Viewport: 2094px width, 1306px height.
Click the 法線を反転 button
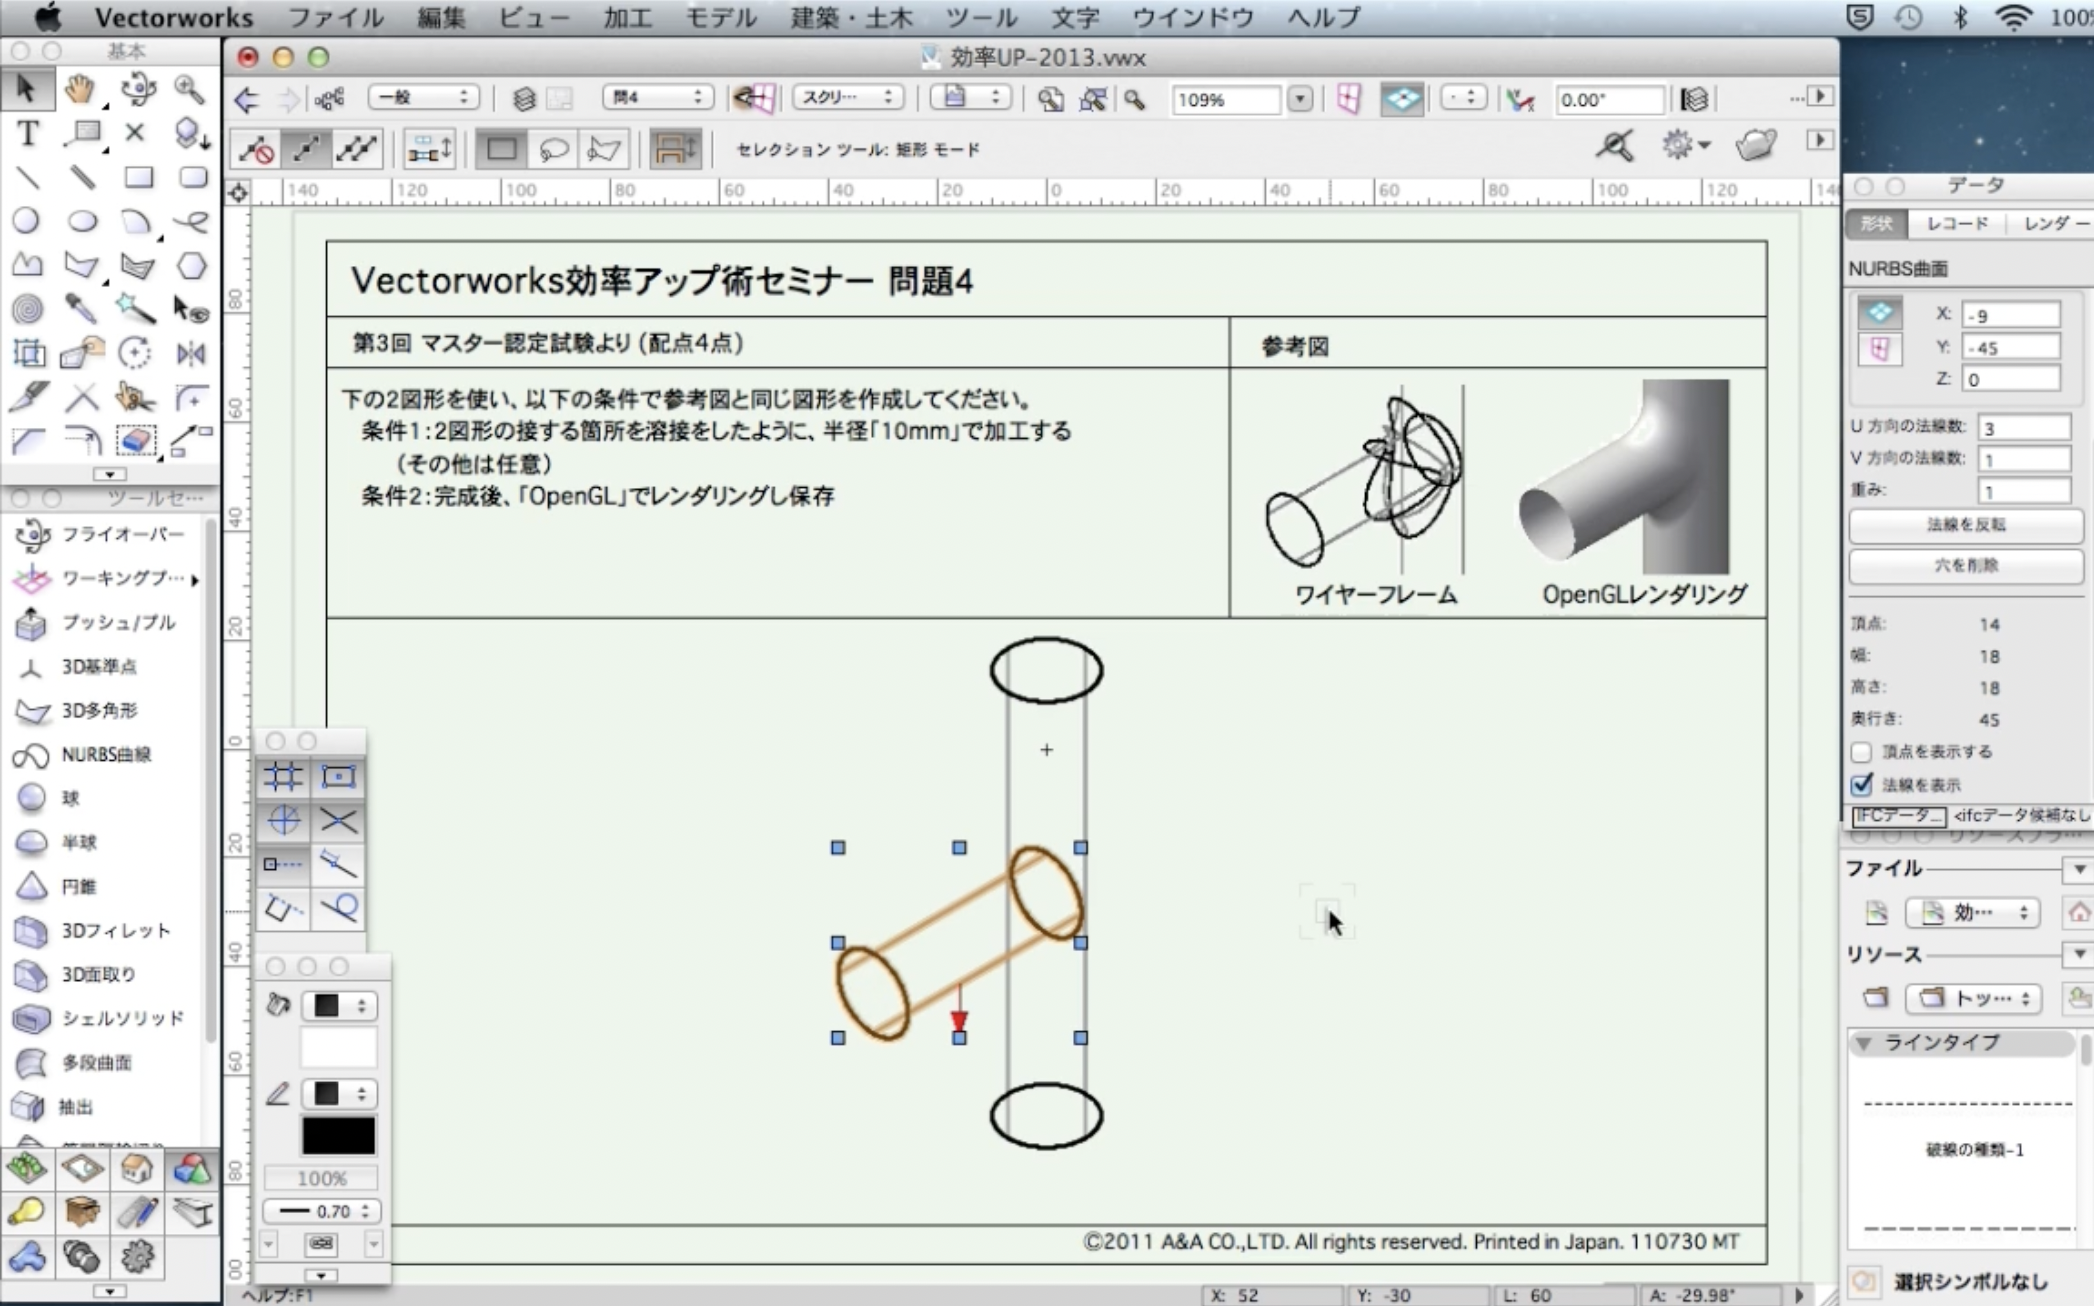tap(1965, 525)
